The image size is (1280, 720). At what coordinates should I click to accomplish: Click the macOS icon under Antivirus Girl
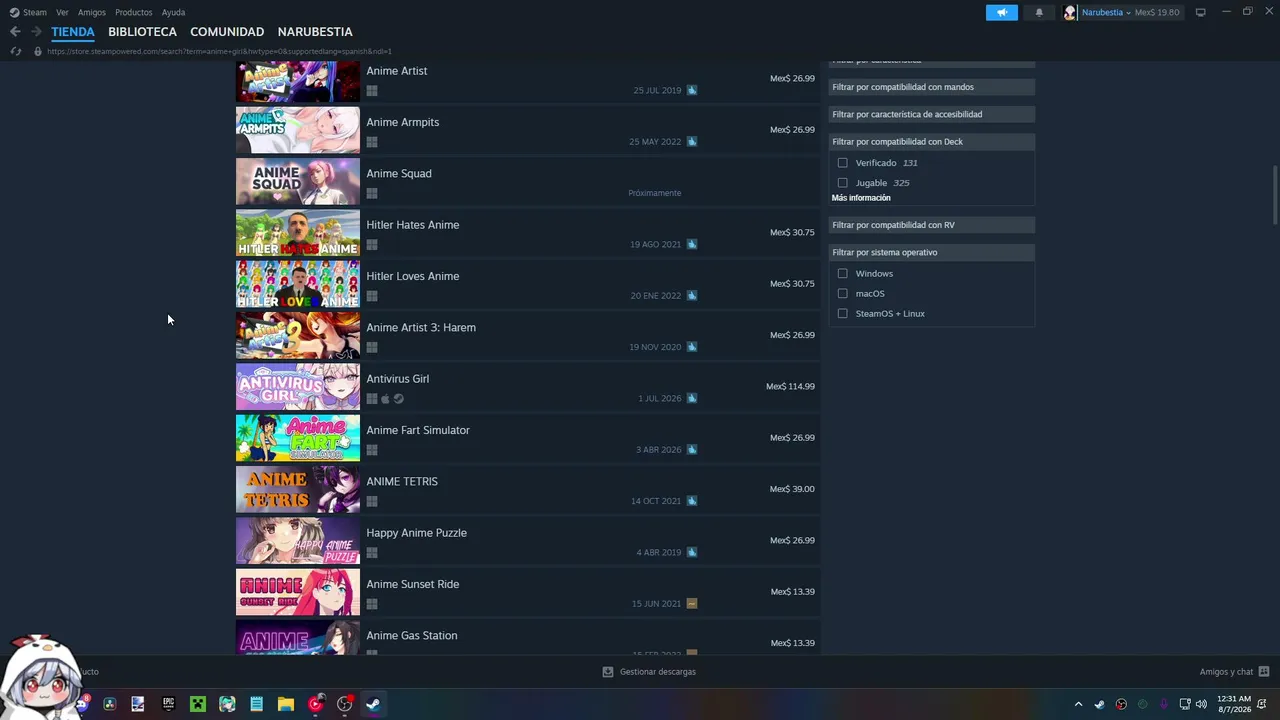coord(385,399)
